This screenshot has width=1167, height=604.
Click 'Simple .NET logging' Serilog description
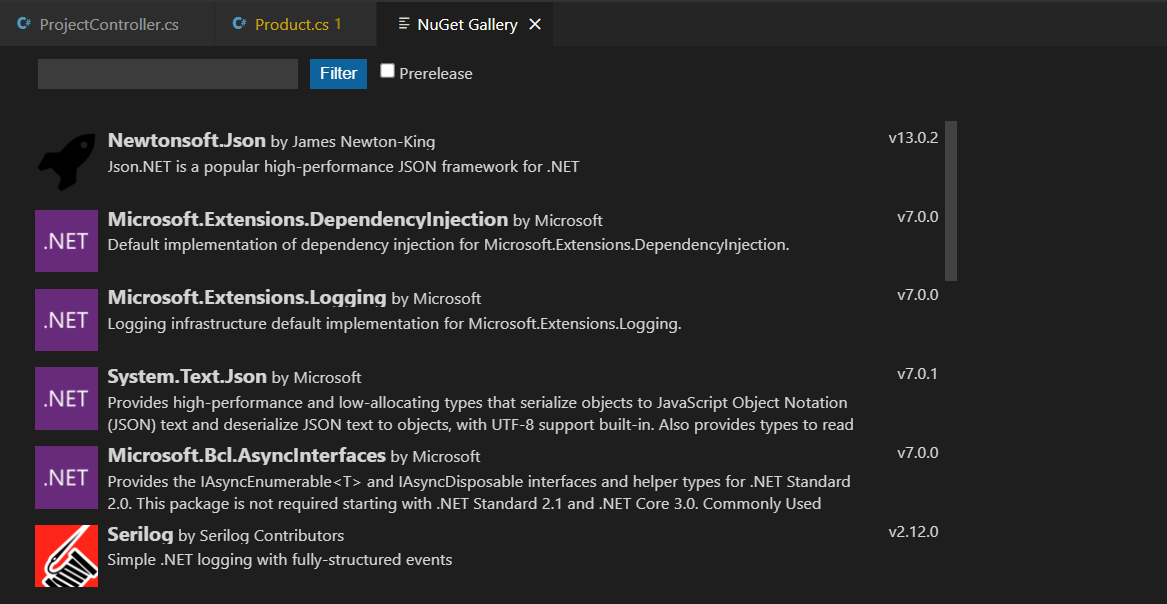point(280,559)
